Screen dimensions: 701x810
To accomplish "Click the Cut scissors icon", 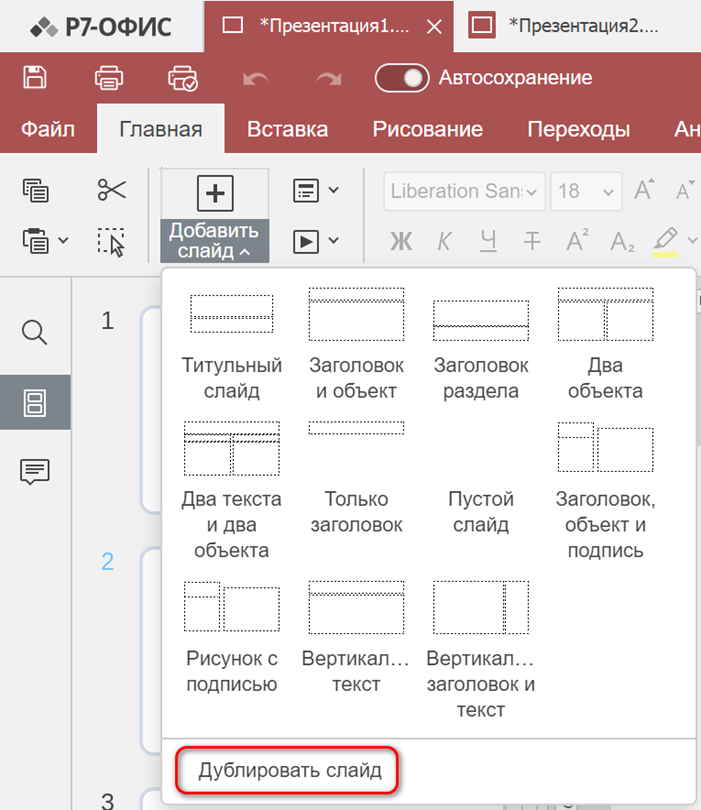I will click(112, 190).
